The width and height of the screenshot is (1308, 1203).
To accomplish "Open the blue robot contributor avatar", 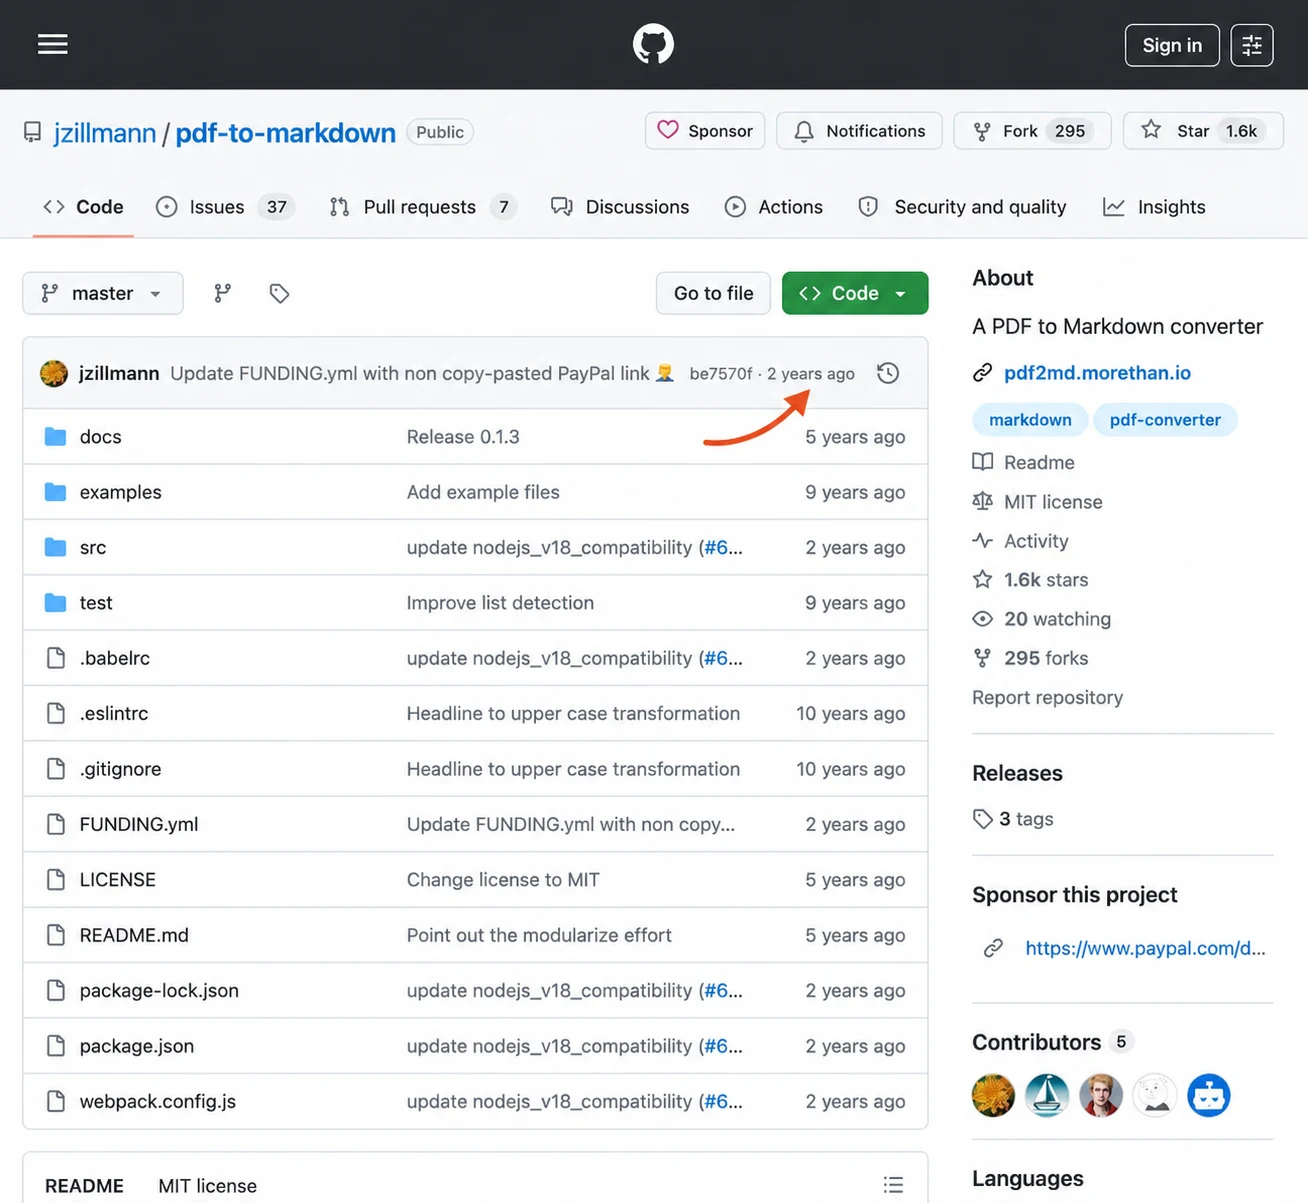I will point(1209,1096).
